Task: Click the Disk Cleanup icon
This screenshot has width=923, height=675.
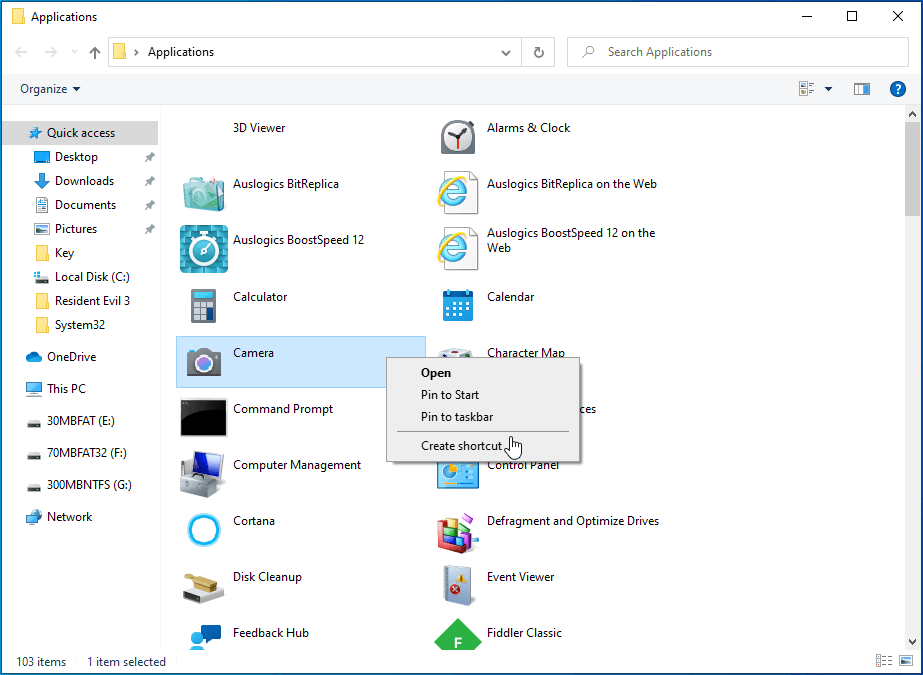Action: coord(203,585)
